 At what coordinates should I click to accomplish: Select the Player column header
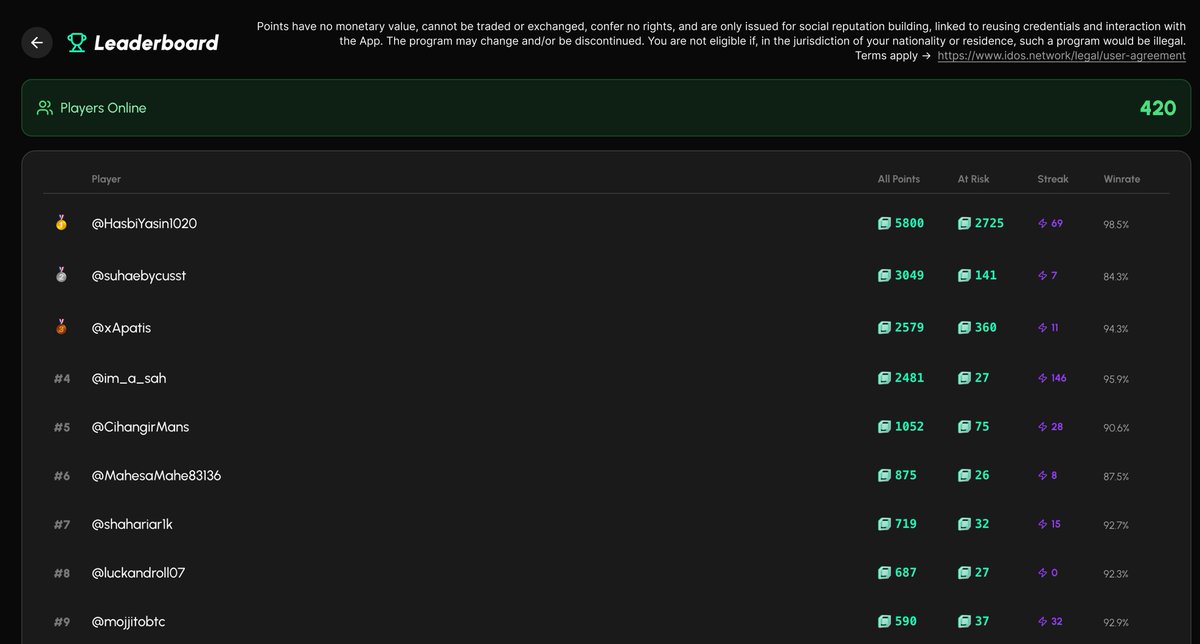coord(106,179)
